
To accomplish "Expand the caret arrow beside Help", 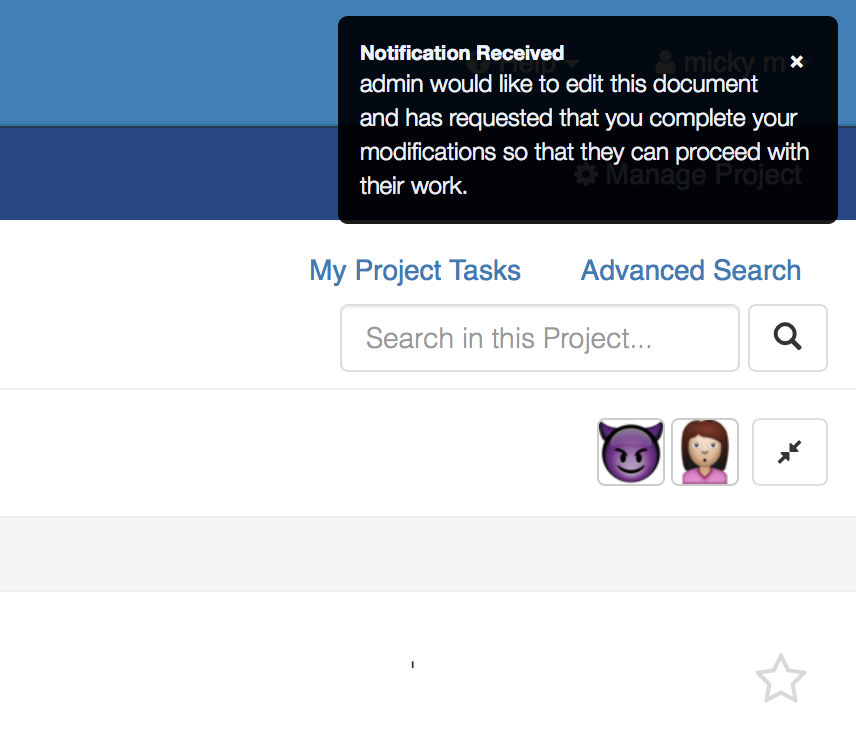I will tap(572, 64).
